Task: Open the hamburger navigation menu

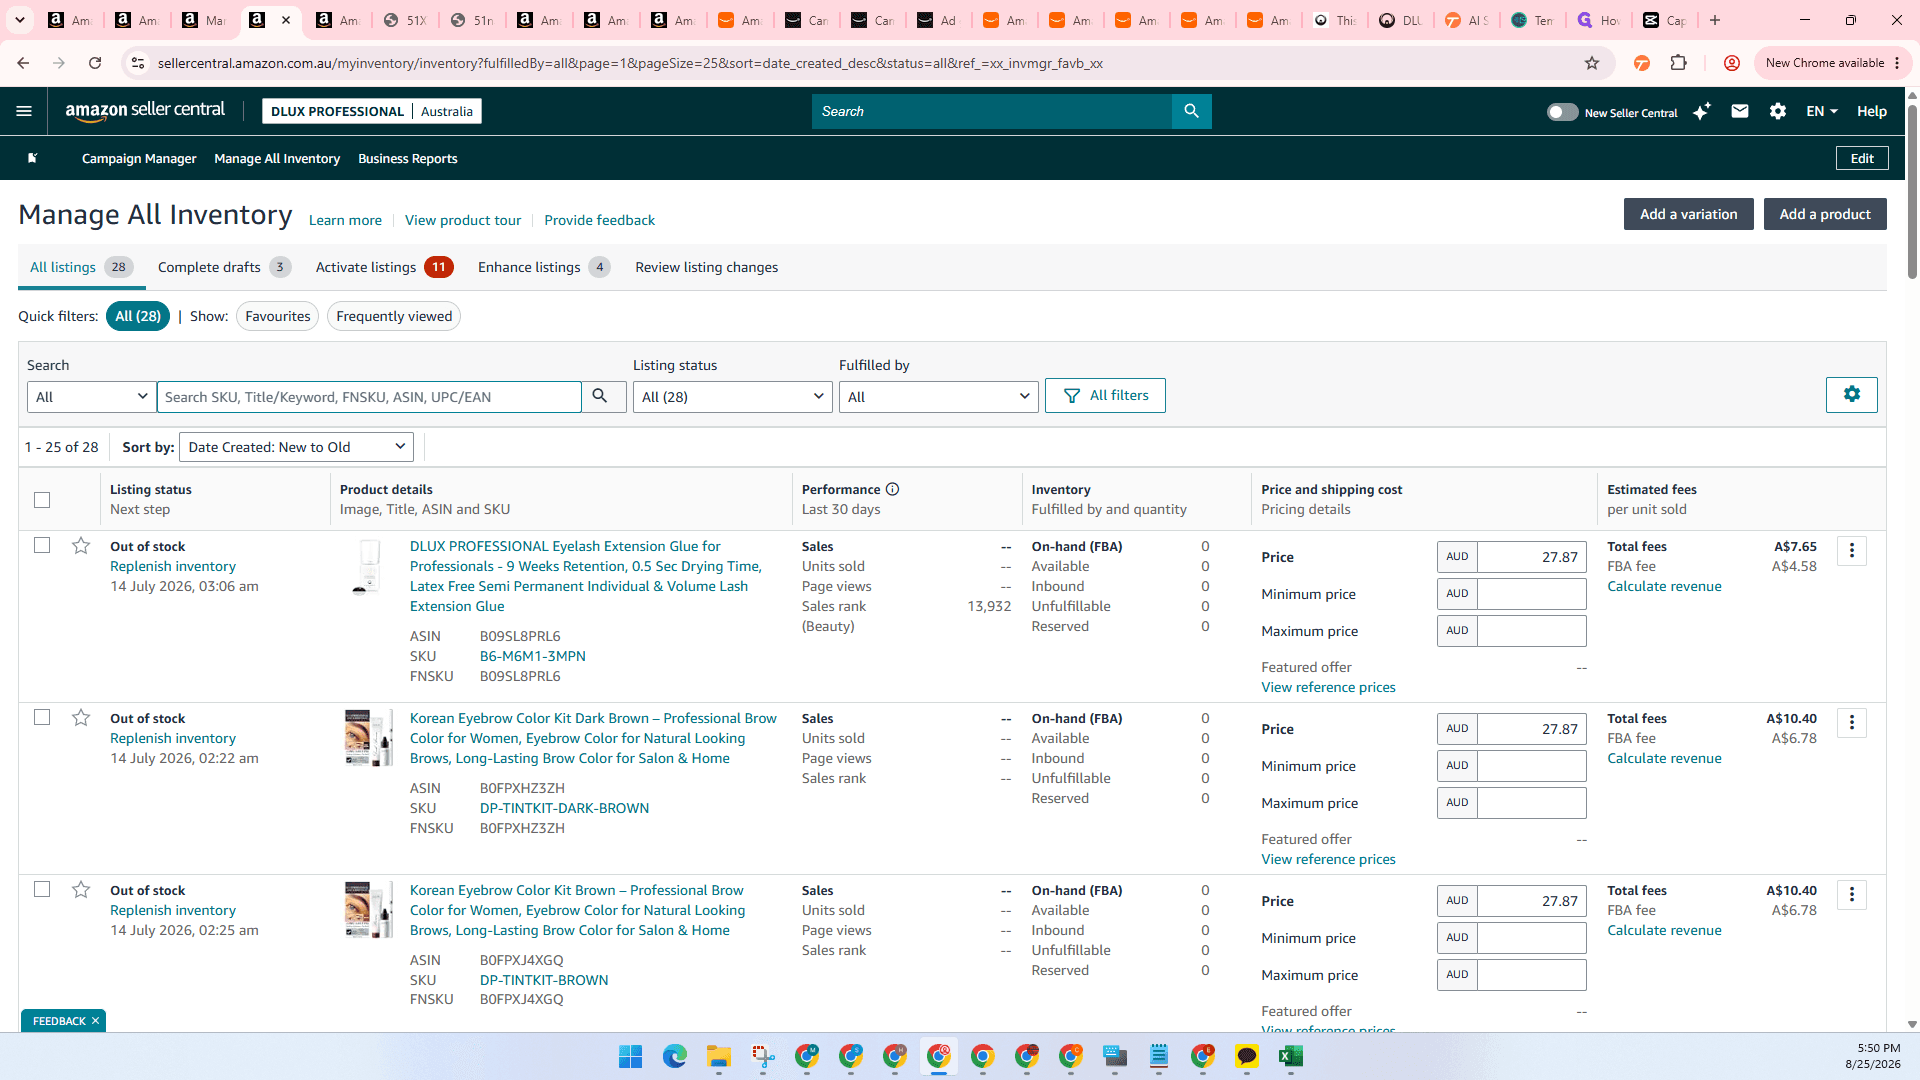Action: (24, 111)
